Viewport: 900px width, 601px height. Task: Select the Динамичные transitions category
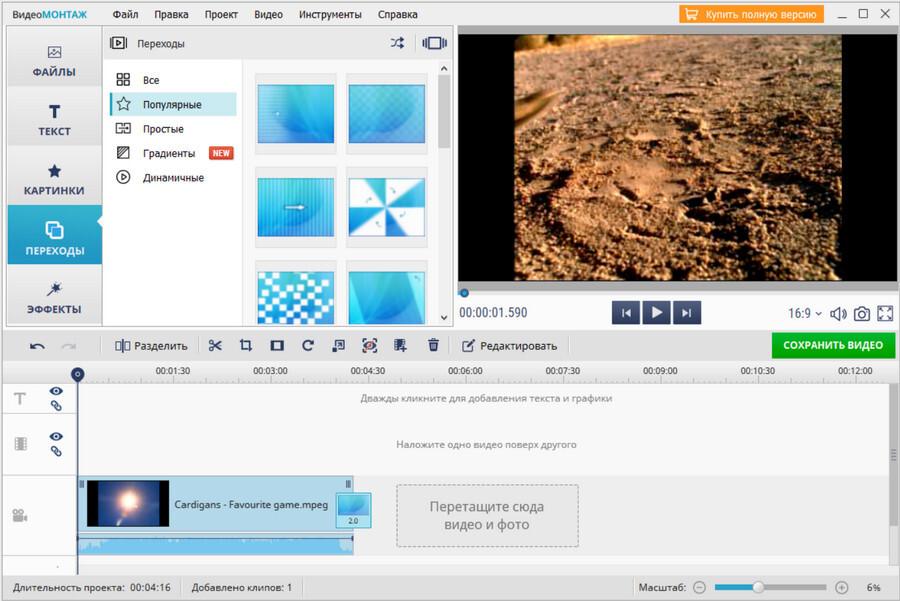tap(173, 177)
